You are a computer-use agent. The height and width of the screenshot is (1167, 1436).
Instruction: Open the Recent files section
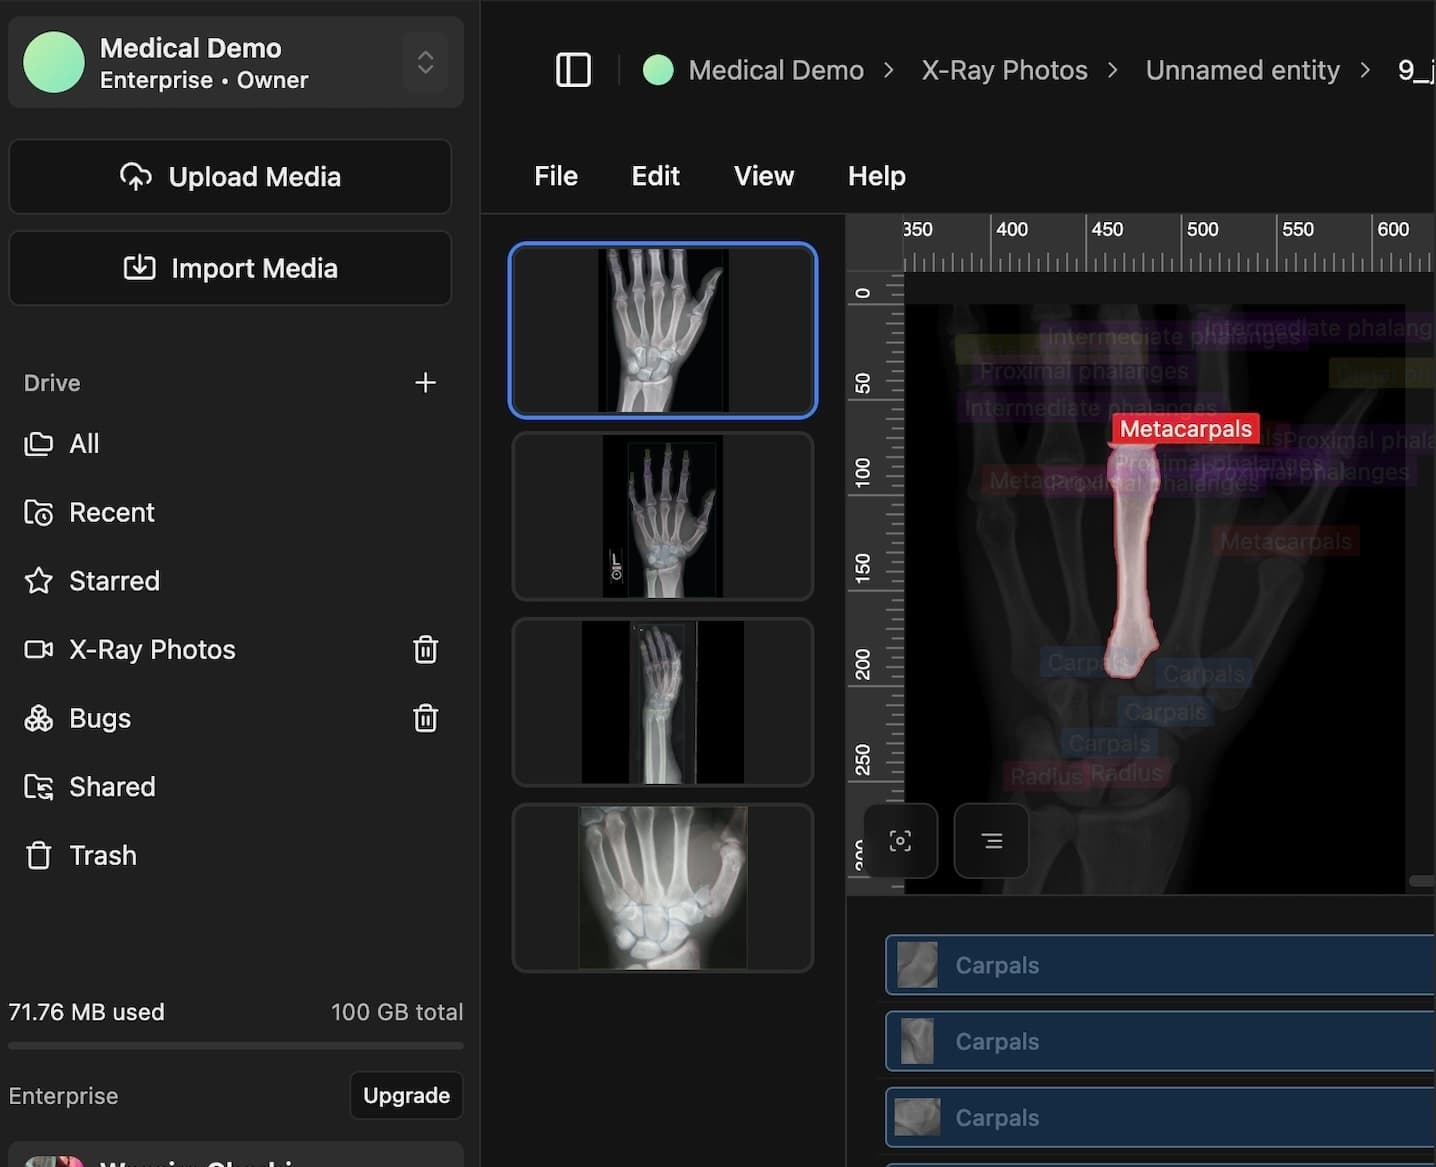111,513
